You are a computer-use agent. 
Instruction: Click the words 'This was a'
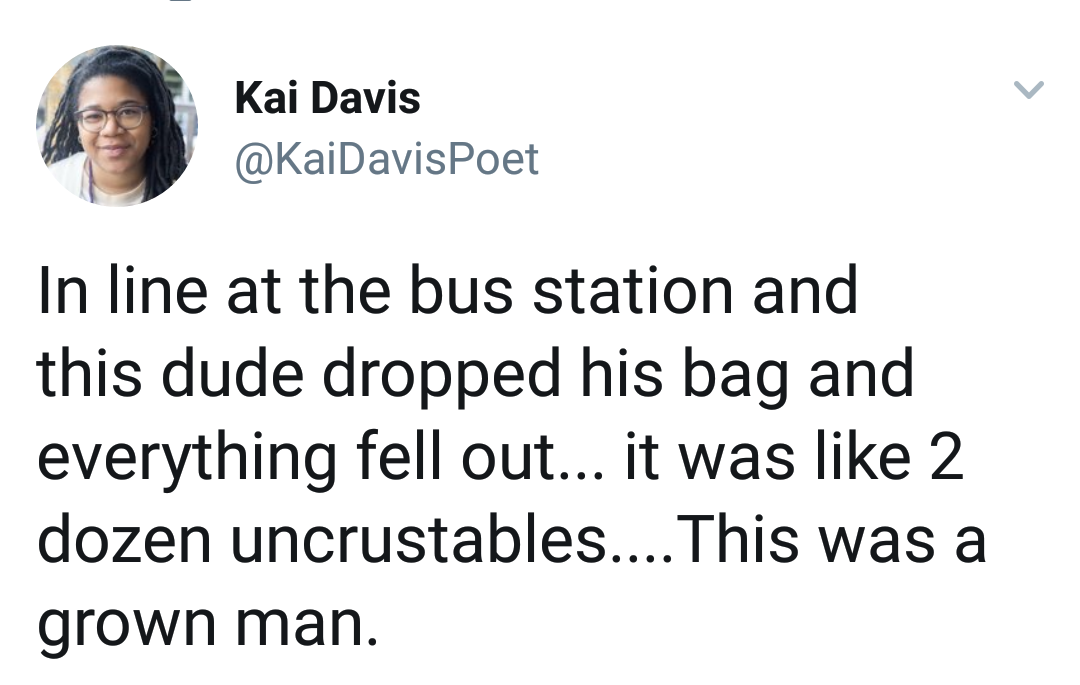point(833,539)
